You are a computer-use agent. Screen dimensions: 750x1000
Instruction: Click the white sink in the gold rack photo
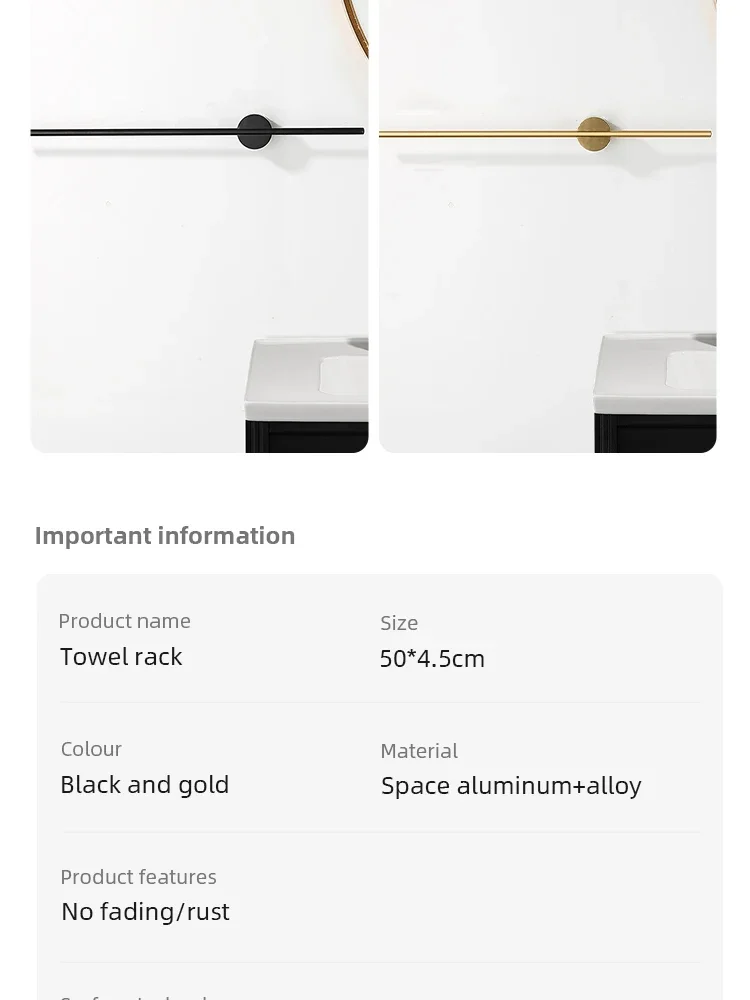click(x=655, y=374)
